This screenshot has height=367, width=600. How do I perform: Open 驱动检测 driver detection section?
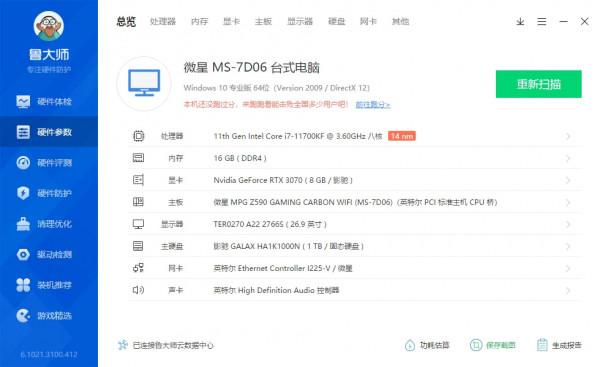[49, 254]
